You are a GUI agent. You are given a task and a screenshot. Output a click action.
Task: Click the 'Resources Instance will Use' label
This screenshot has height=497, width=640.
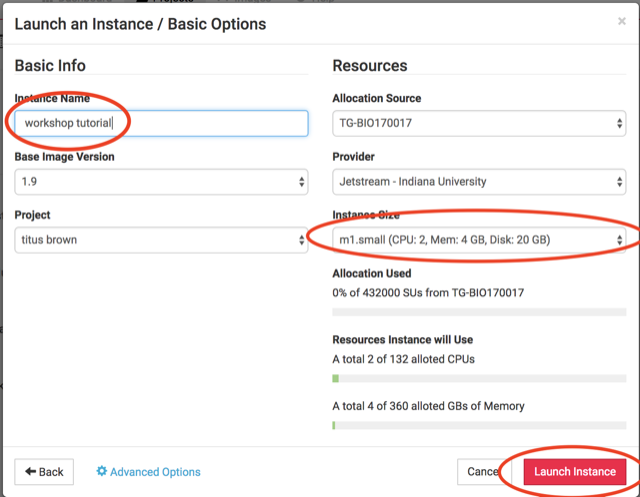(x=402, y=339)
